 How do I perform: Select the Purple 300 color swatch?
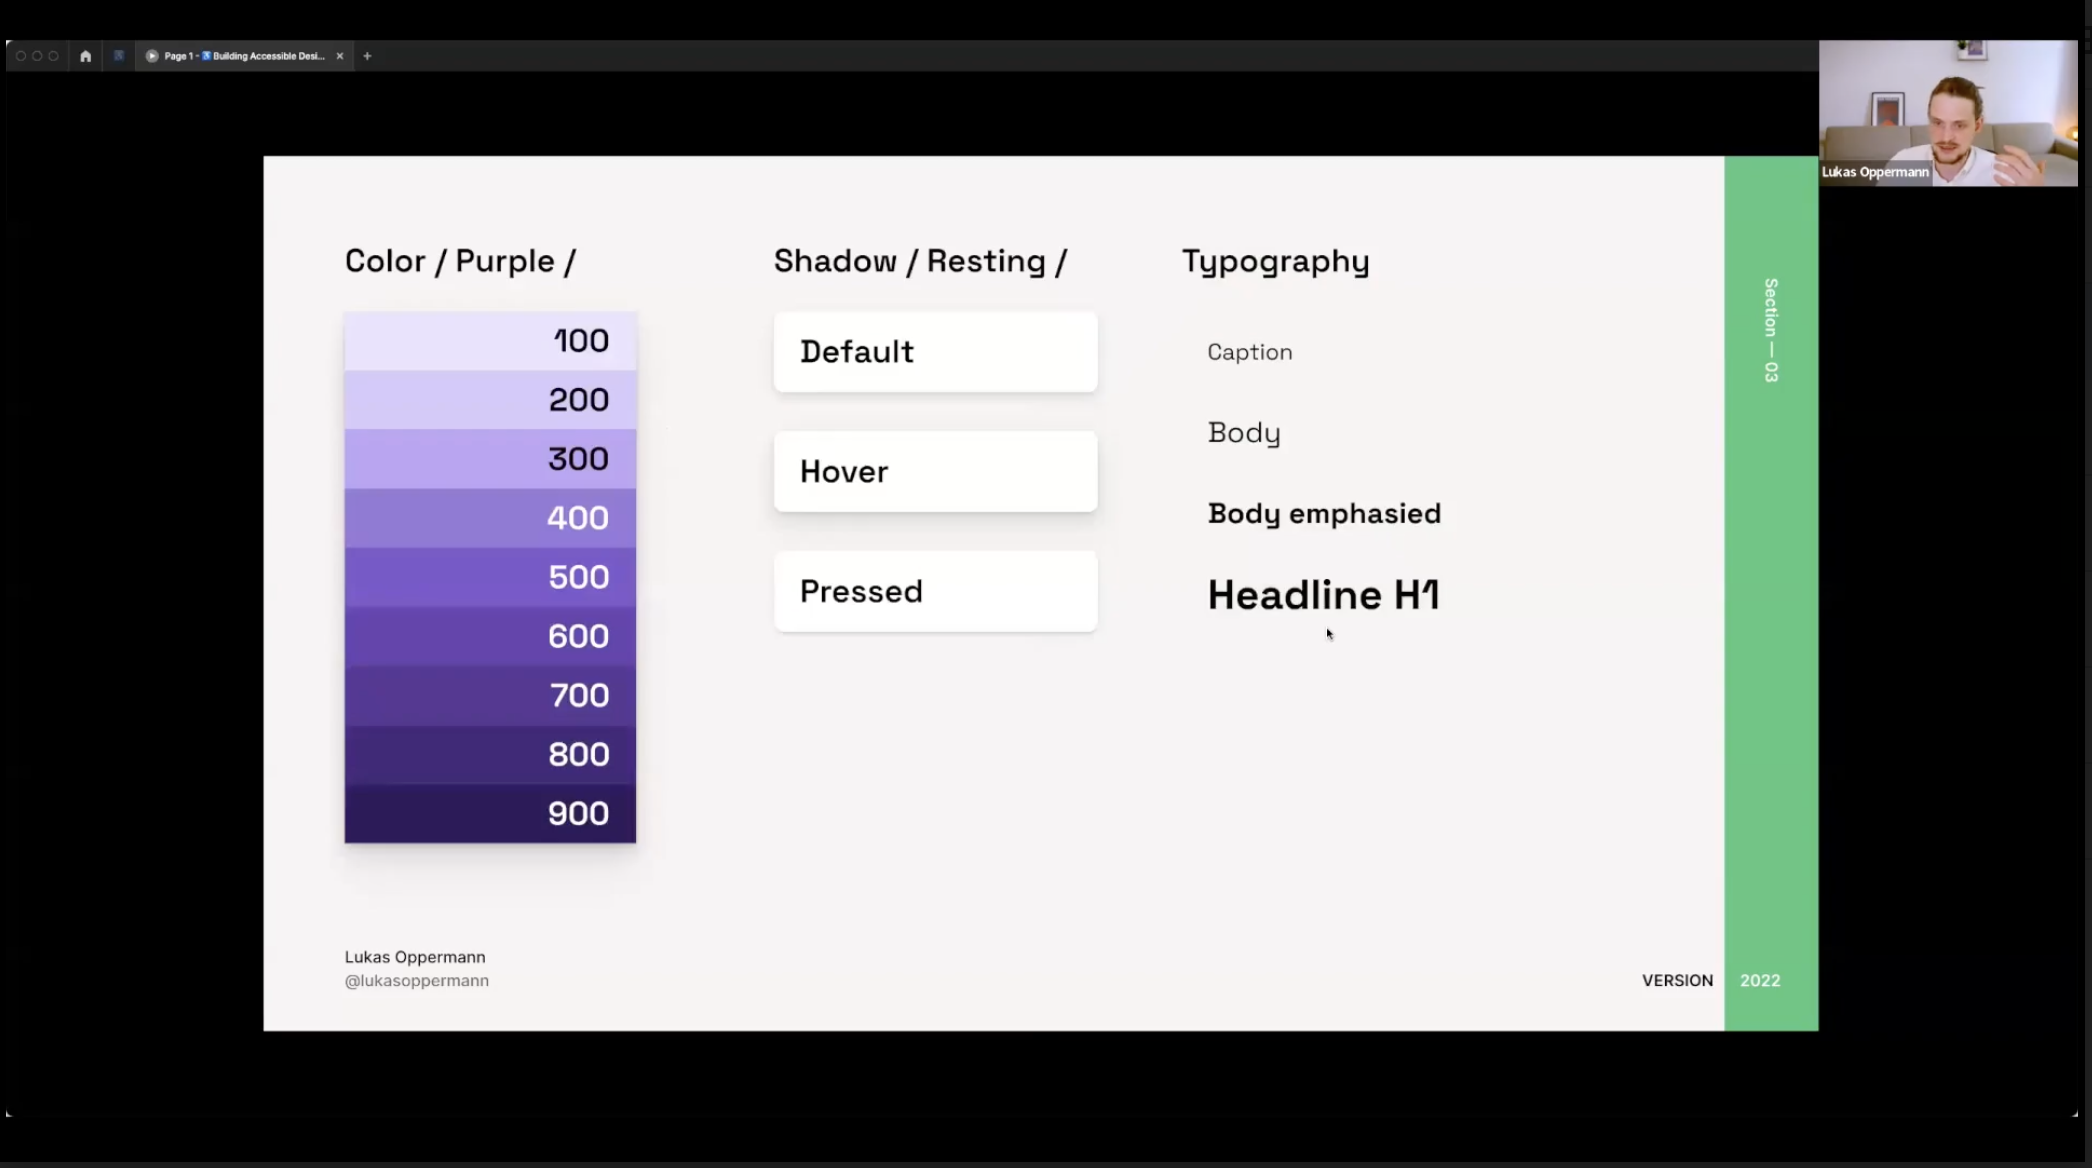click(490, 459)
